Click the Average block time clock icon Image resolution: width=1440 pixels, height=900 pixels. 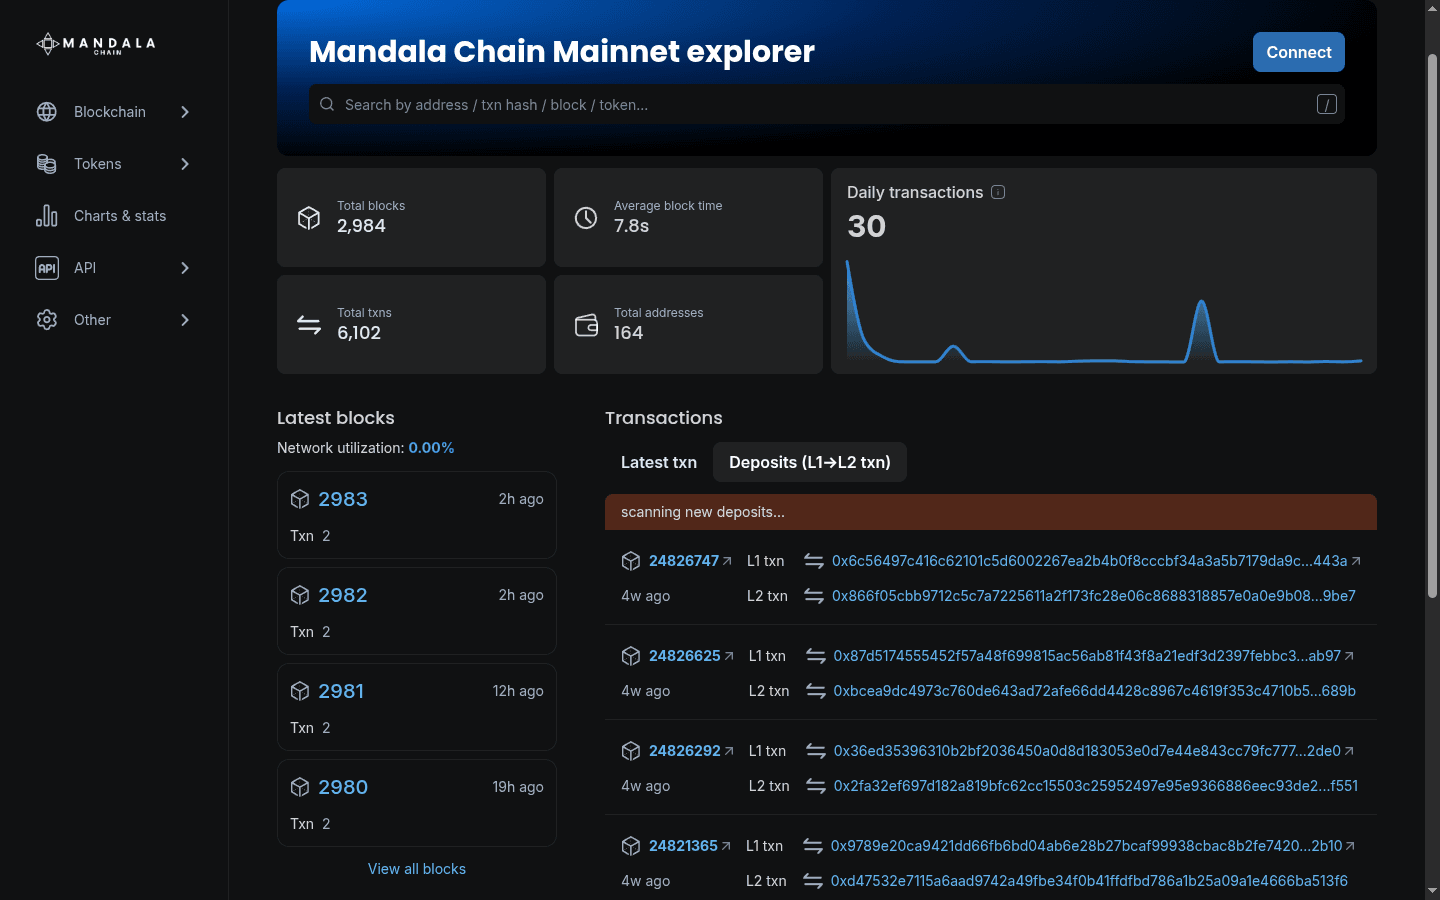(586, 217)
